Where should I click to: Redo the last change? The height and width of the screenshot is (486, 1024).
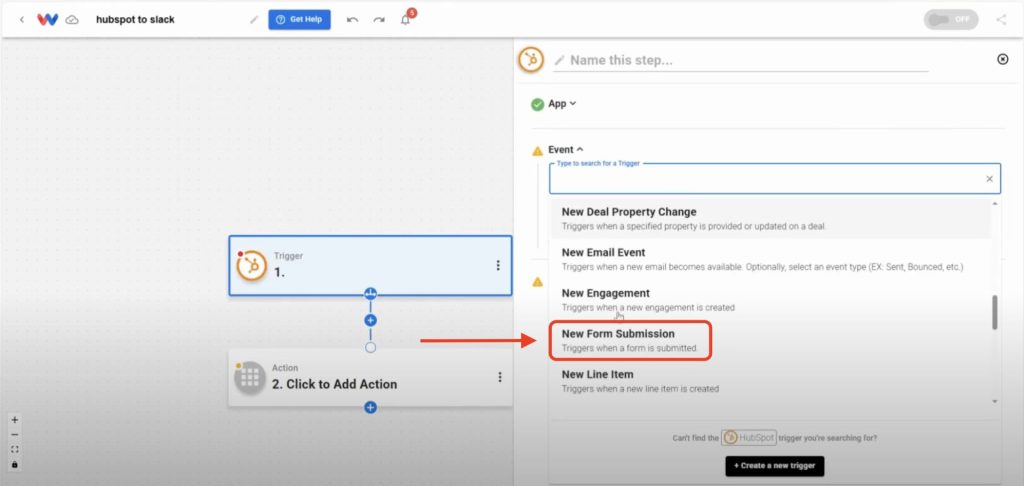coord(379,20)
